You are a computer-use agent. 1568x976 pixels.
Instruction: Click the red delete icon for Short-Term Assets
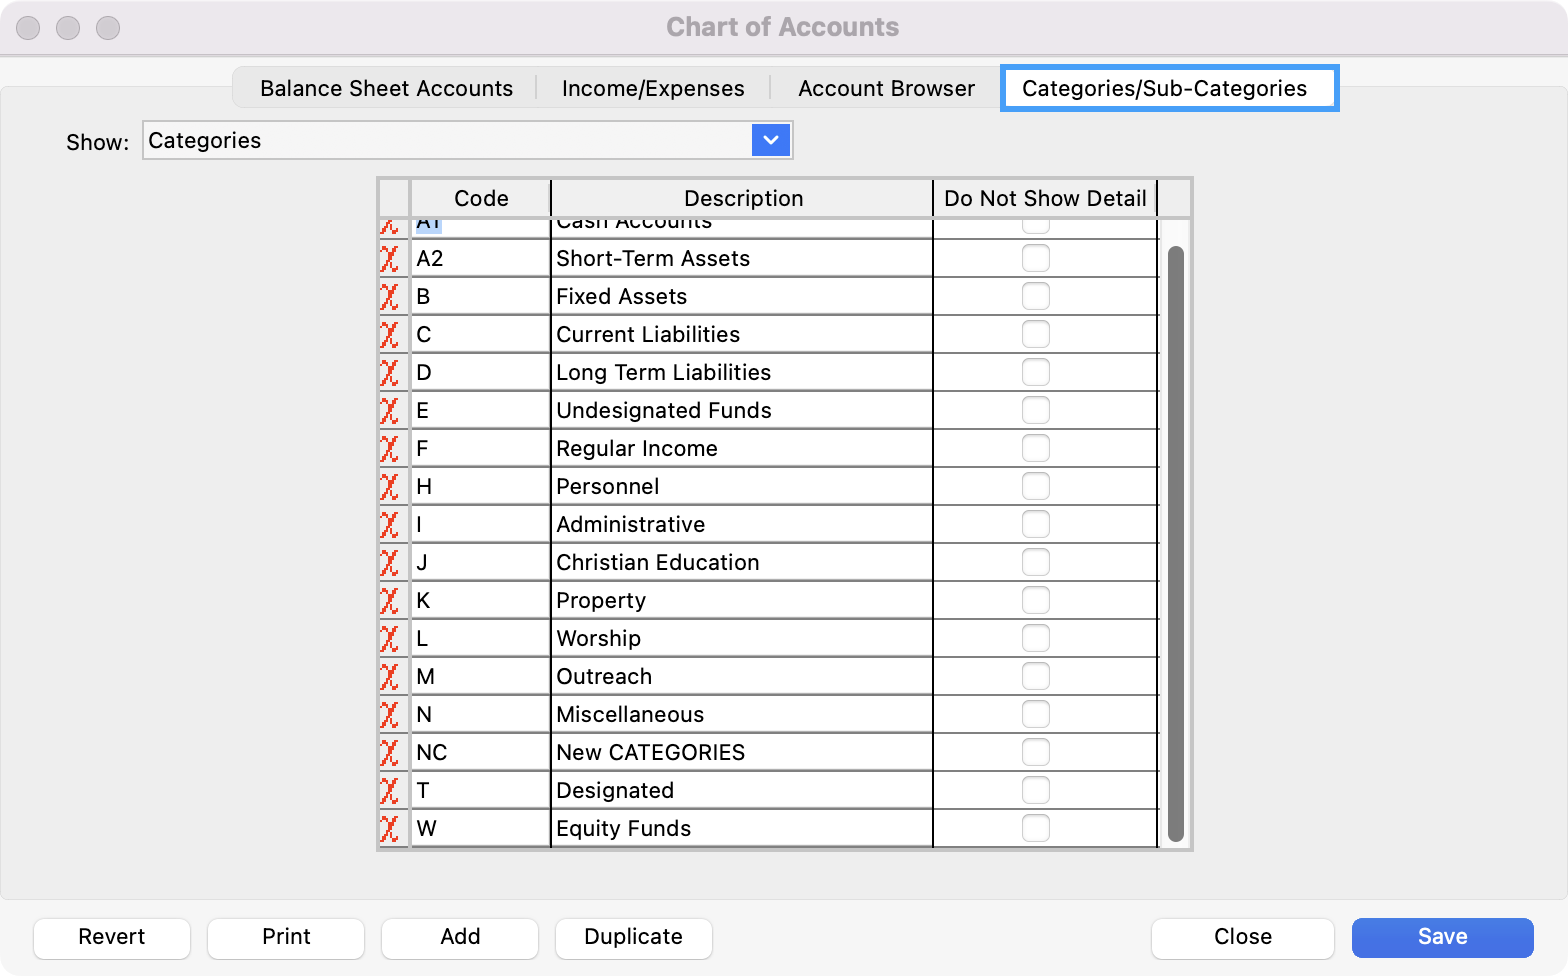click(390, 259)
